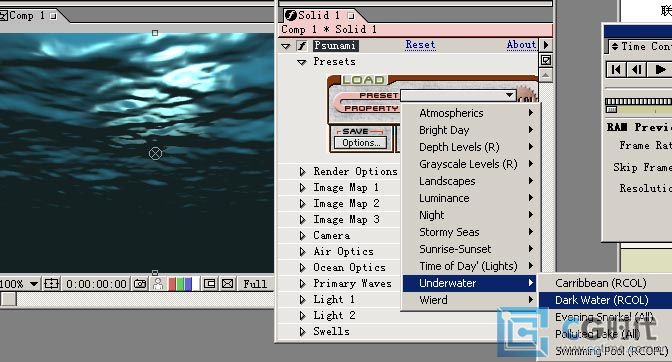The width and height of the screenshot is (672, 362).
Task: Open the Preset dropdown combo box
Action: tap(458, 95)
